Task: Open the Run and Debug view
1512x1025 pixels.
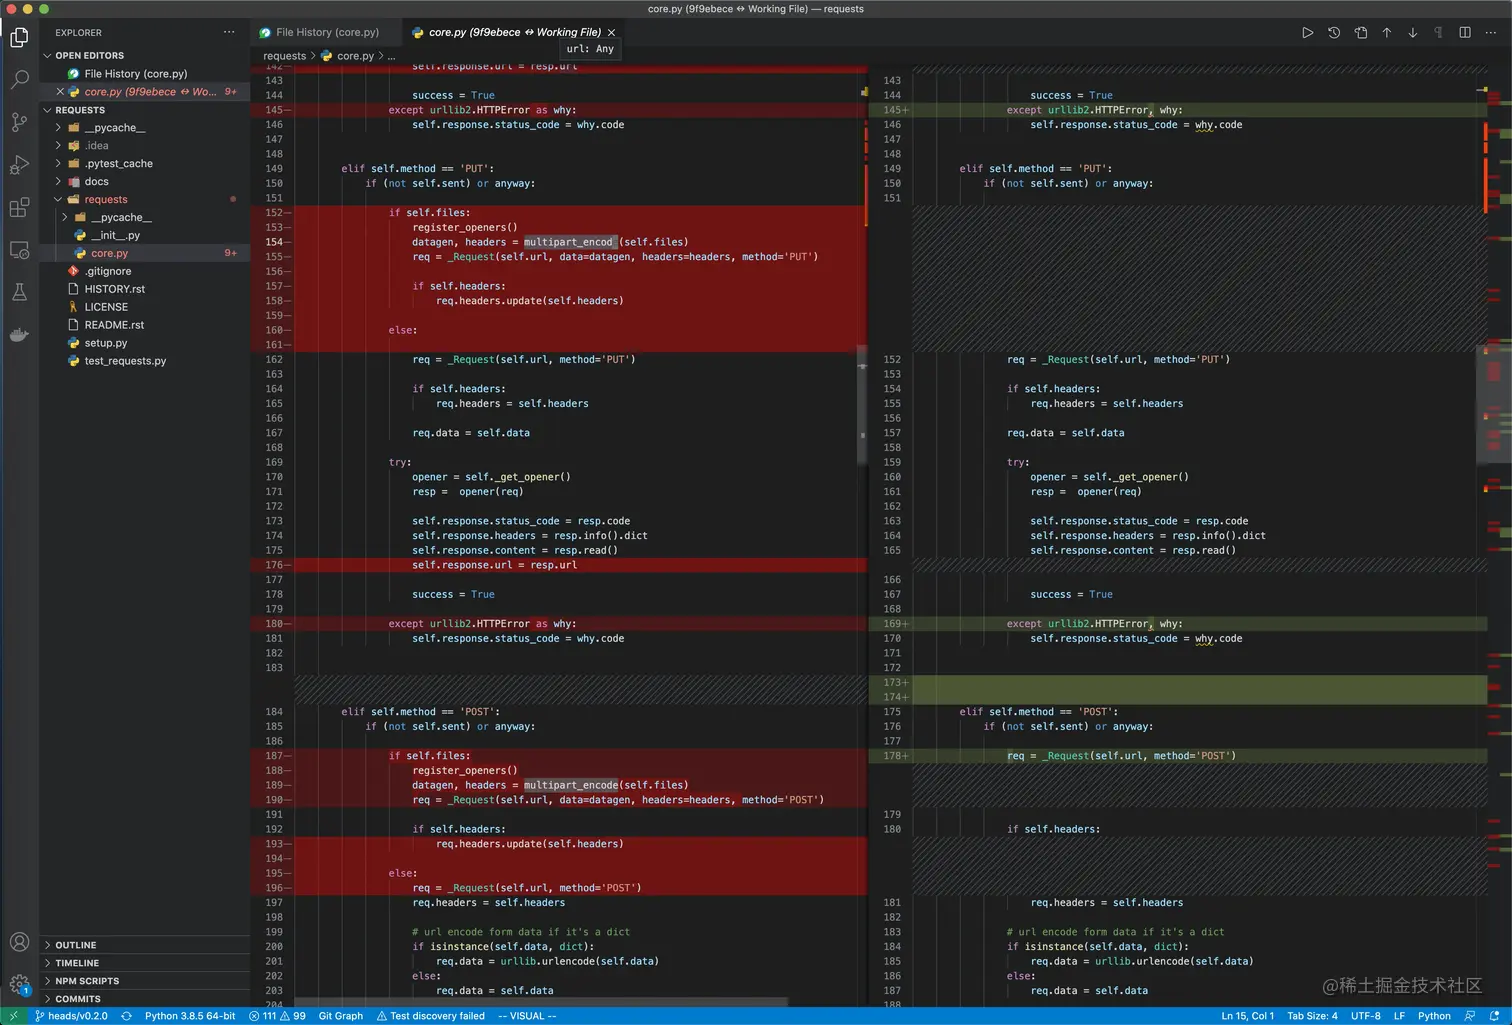Action: 19,165
